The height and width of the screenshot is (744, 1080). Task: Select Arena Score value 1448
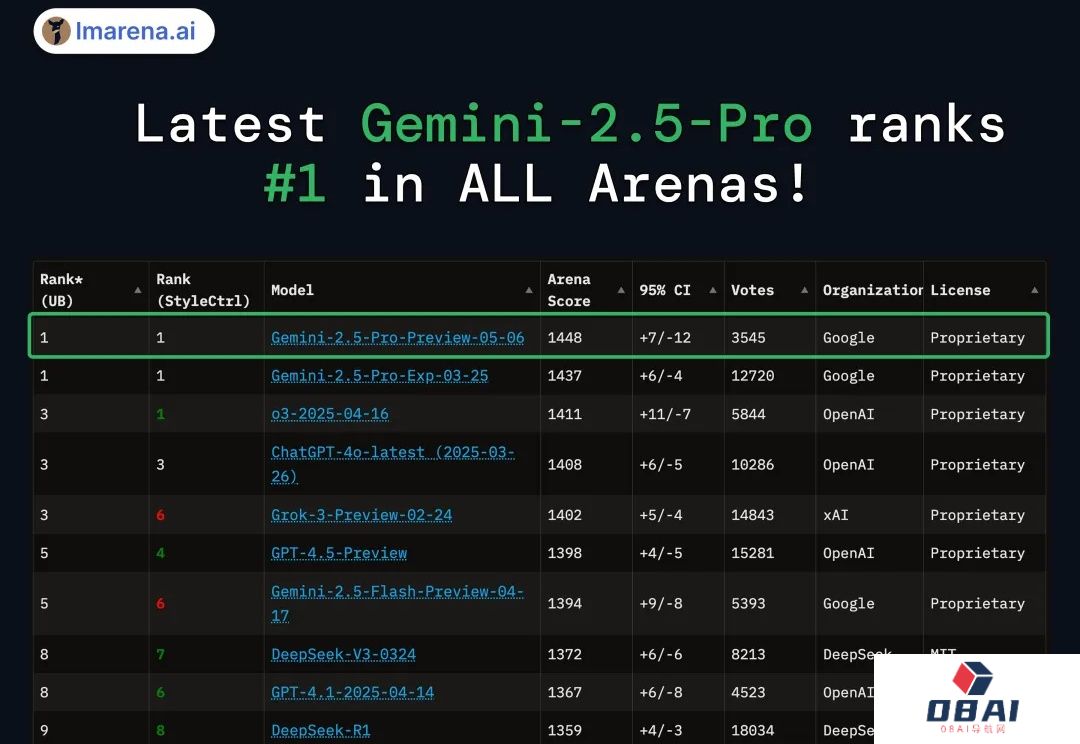(565, 338)
